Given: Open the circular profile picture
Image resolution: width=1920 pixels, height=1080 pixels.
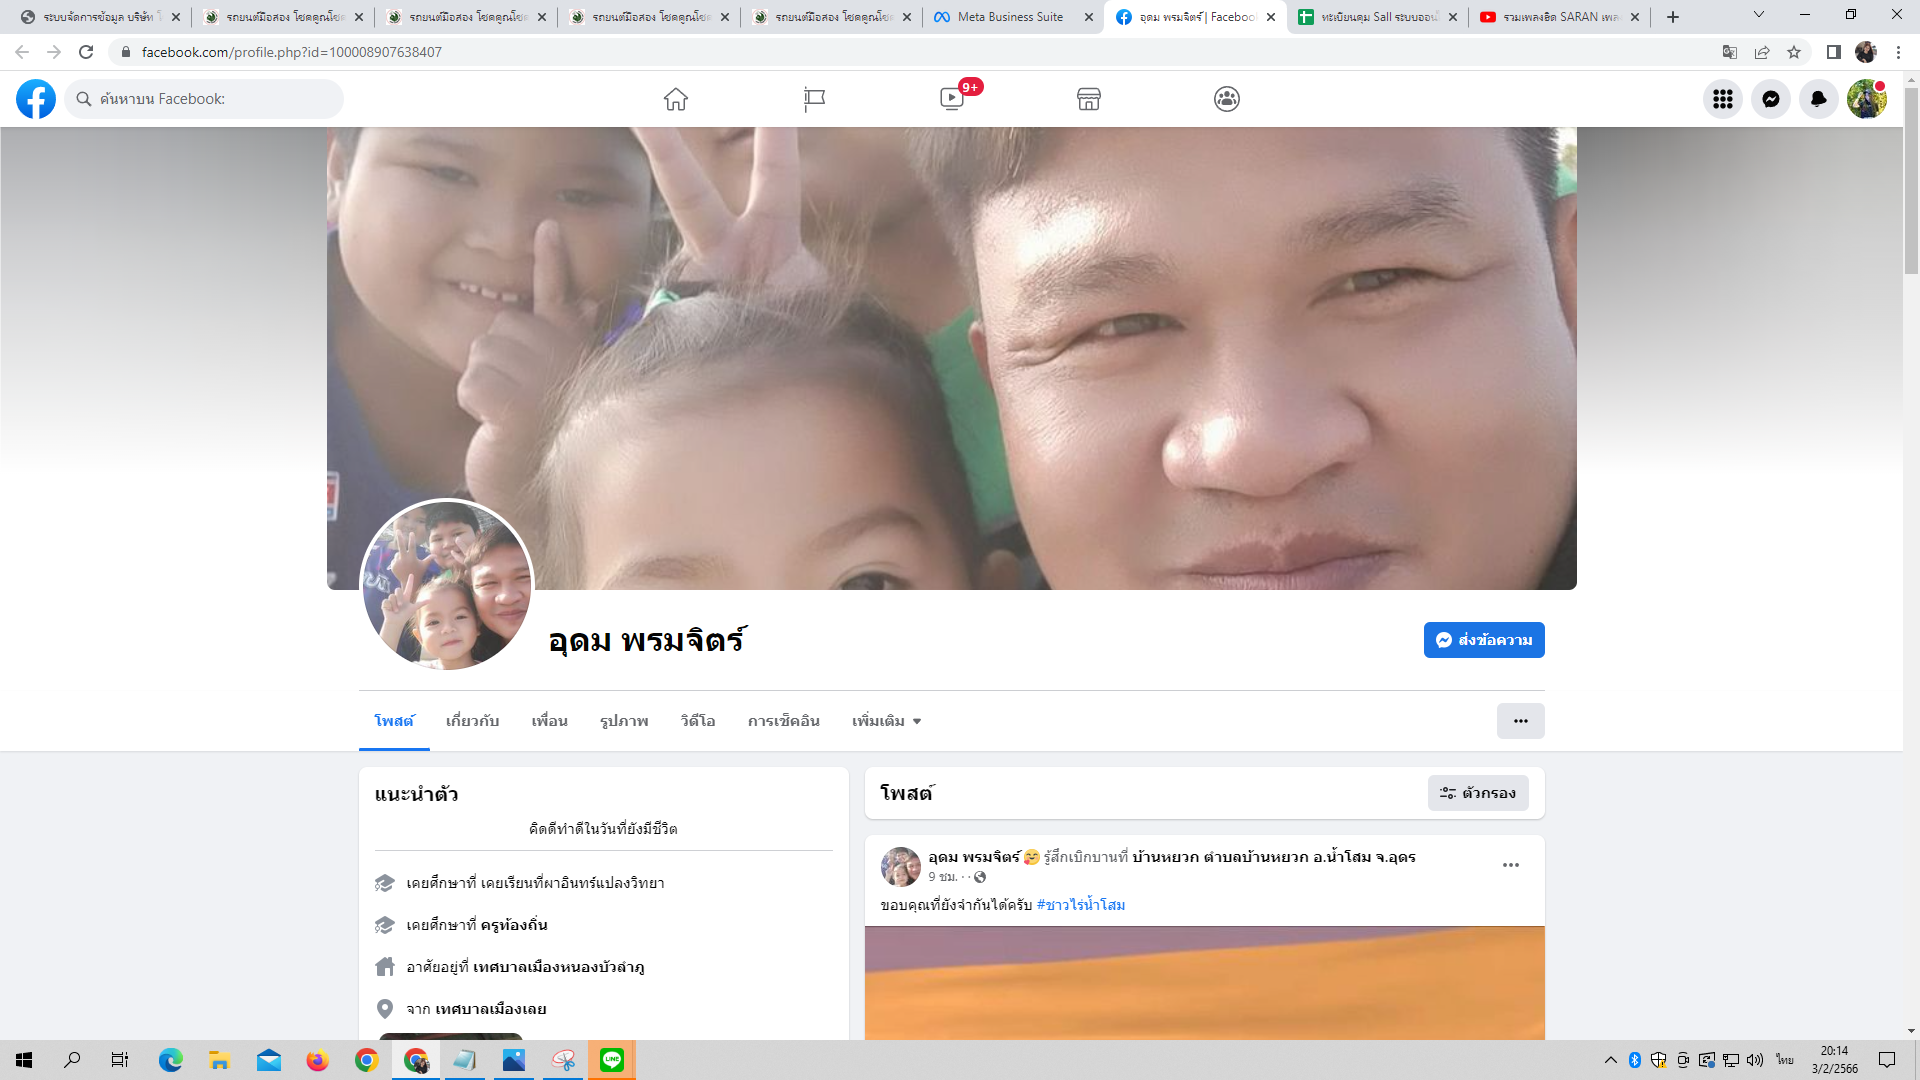Looking at the screenshot, I should click(x=447, y=586).
